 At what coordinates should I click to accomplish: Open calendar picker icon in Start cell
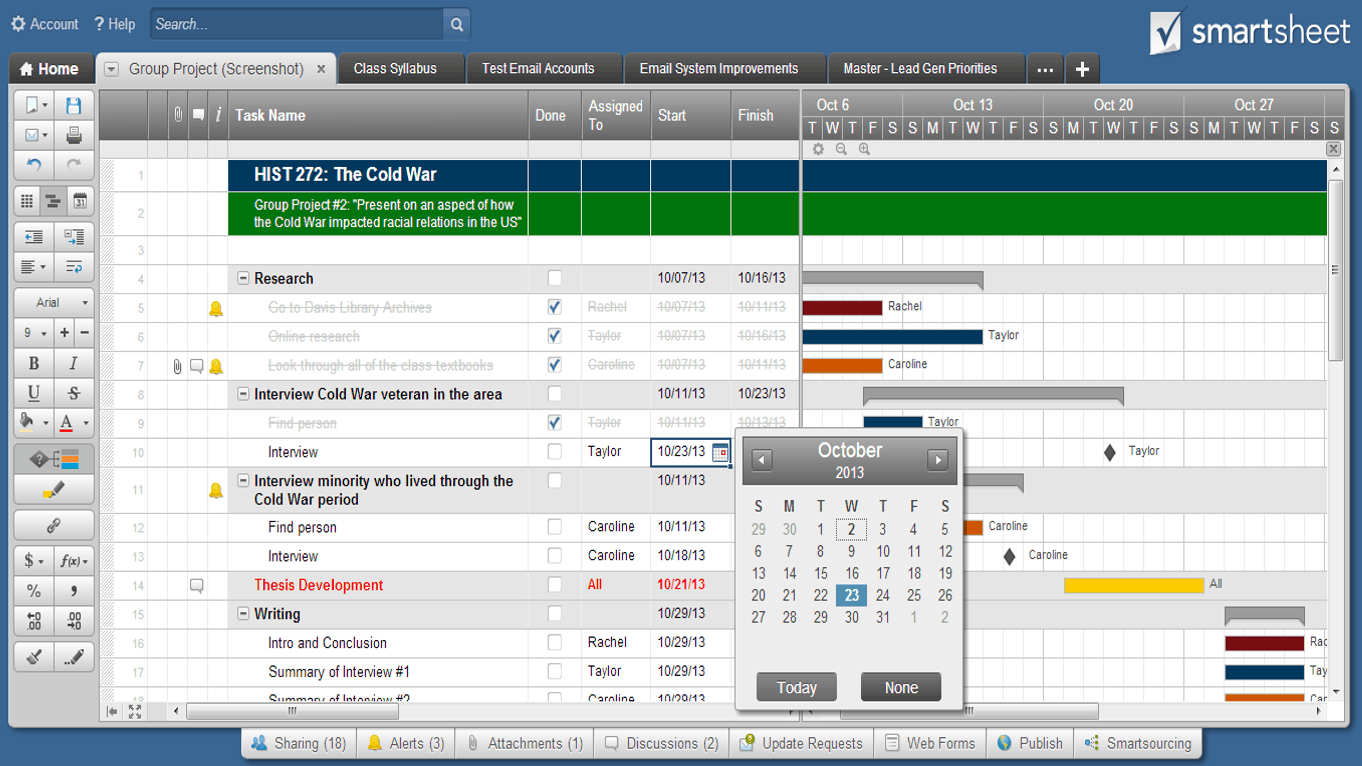coord(720,452)
